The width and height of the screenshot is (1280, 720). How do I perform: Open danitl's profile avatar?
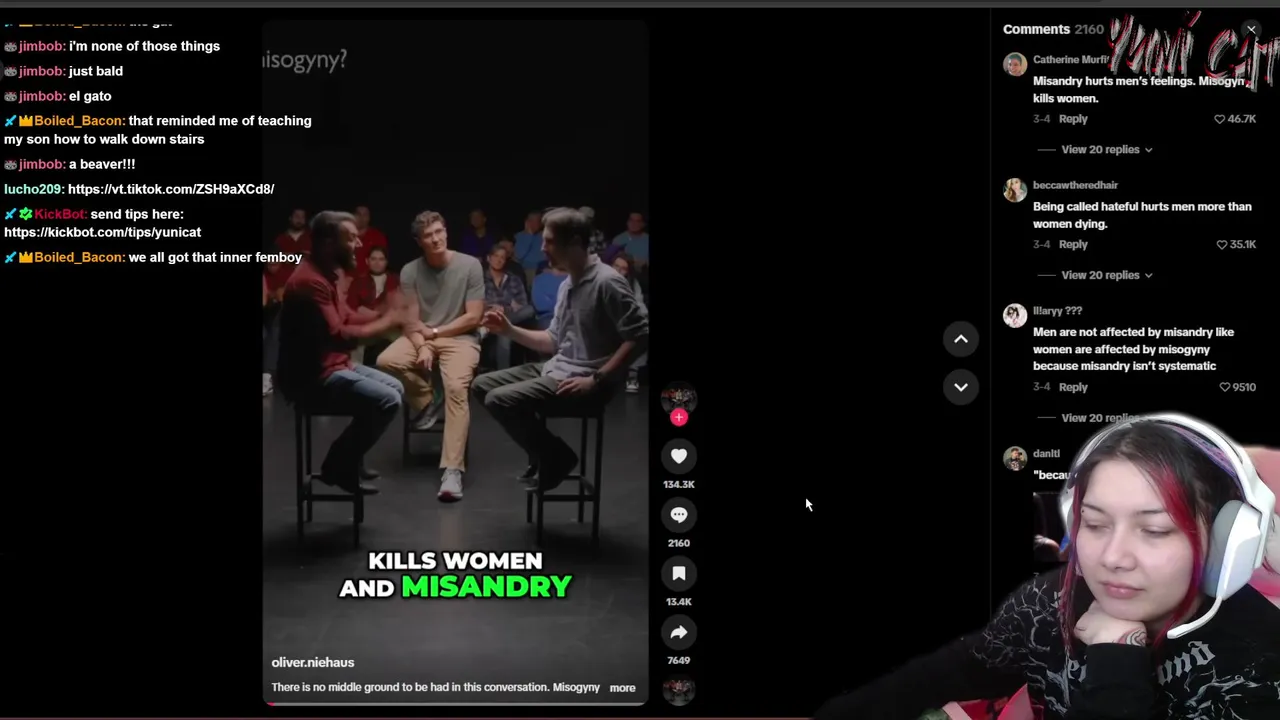(x=1015, y=458)
